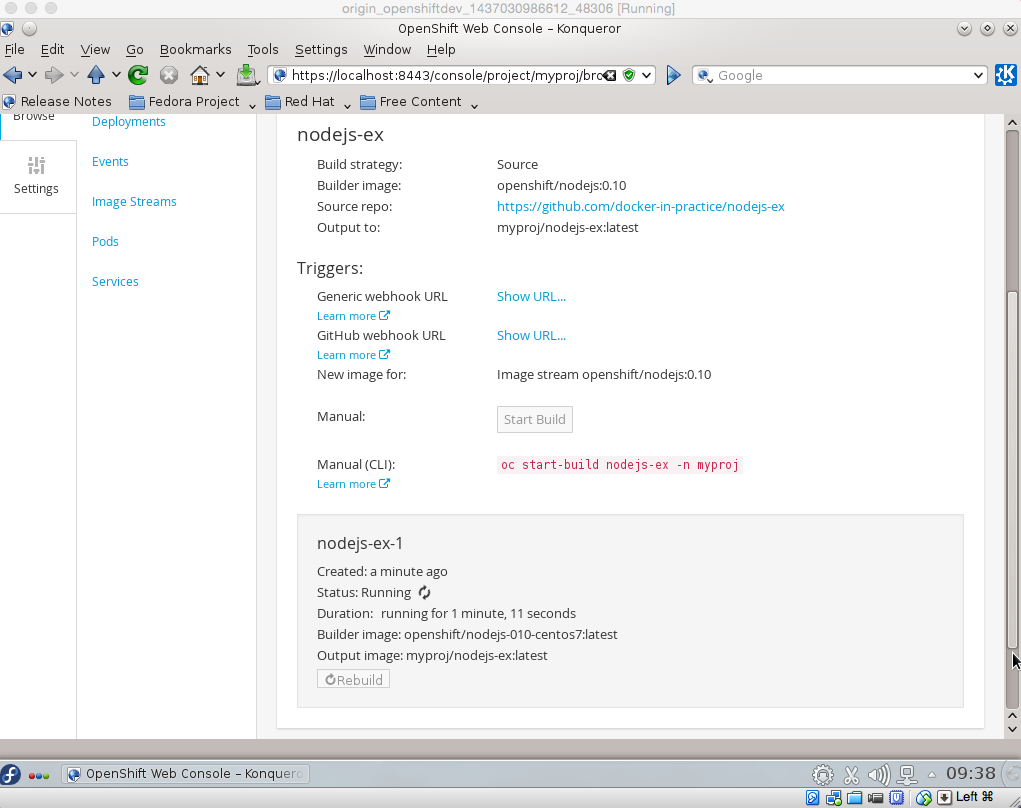Click the volume speaker tray icon
1021x808 pixels.
878,774
